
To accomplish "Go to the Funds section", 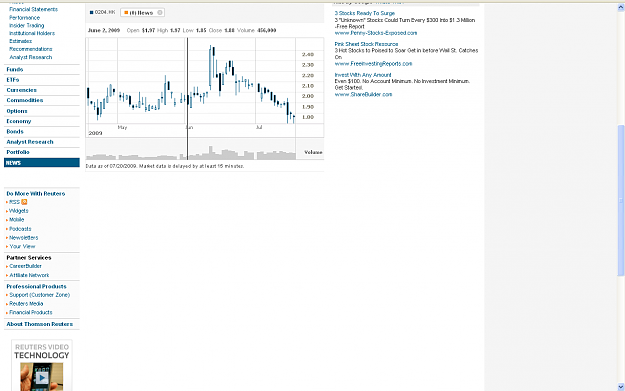I will 15,69.
